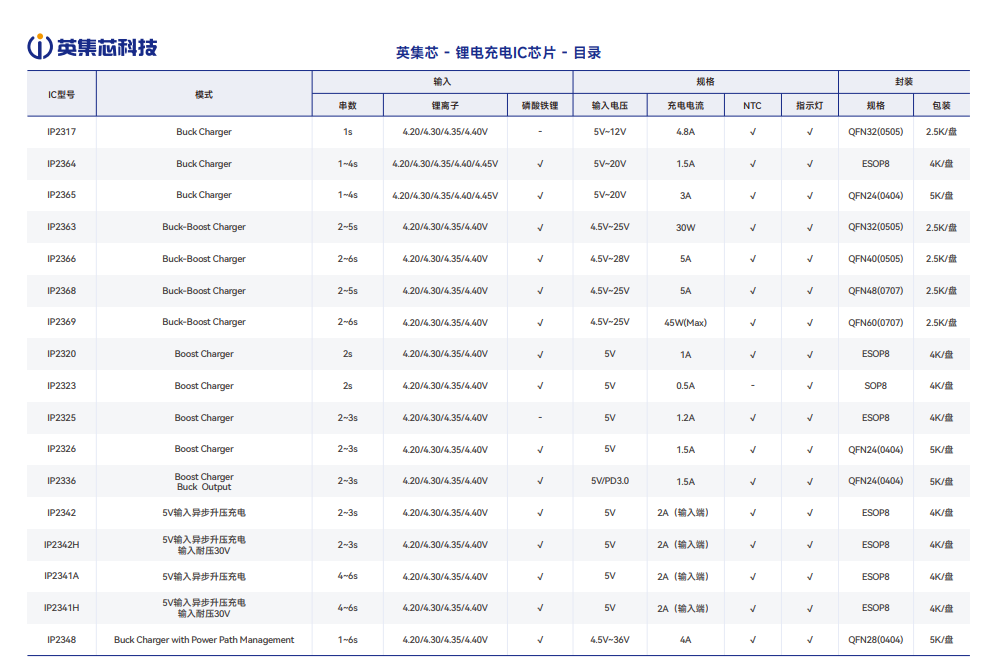The width and height of the screenshot is (999, 672).
Task: Select the IP2320 model cell
Action: pyautogui.click(x=61, y=354)
